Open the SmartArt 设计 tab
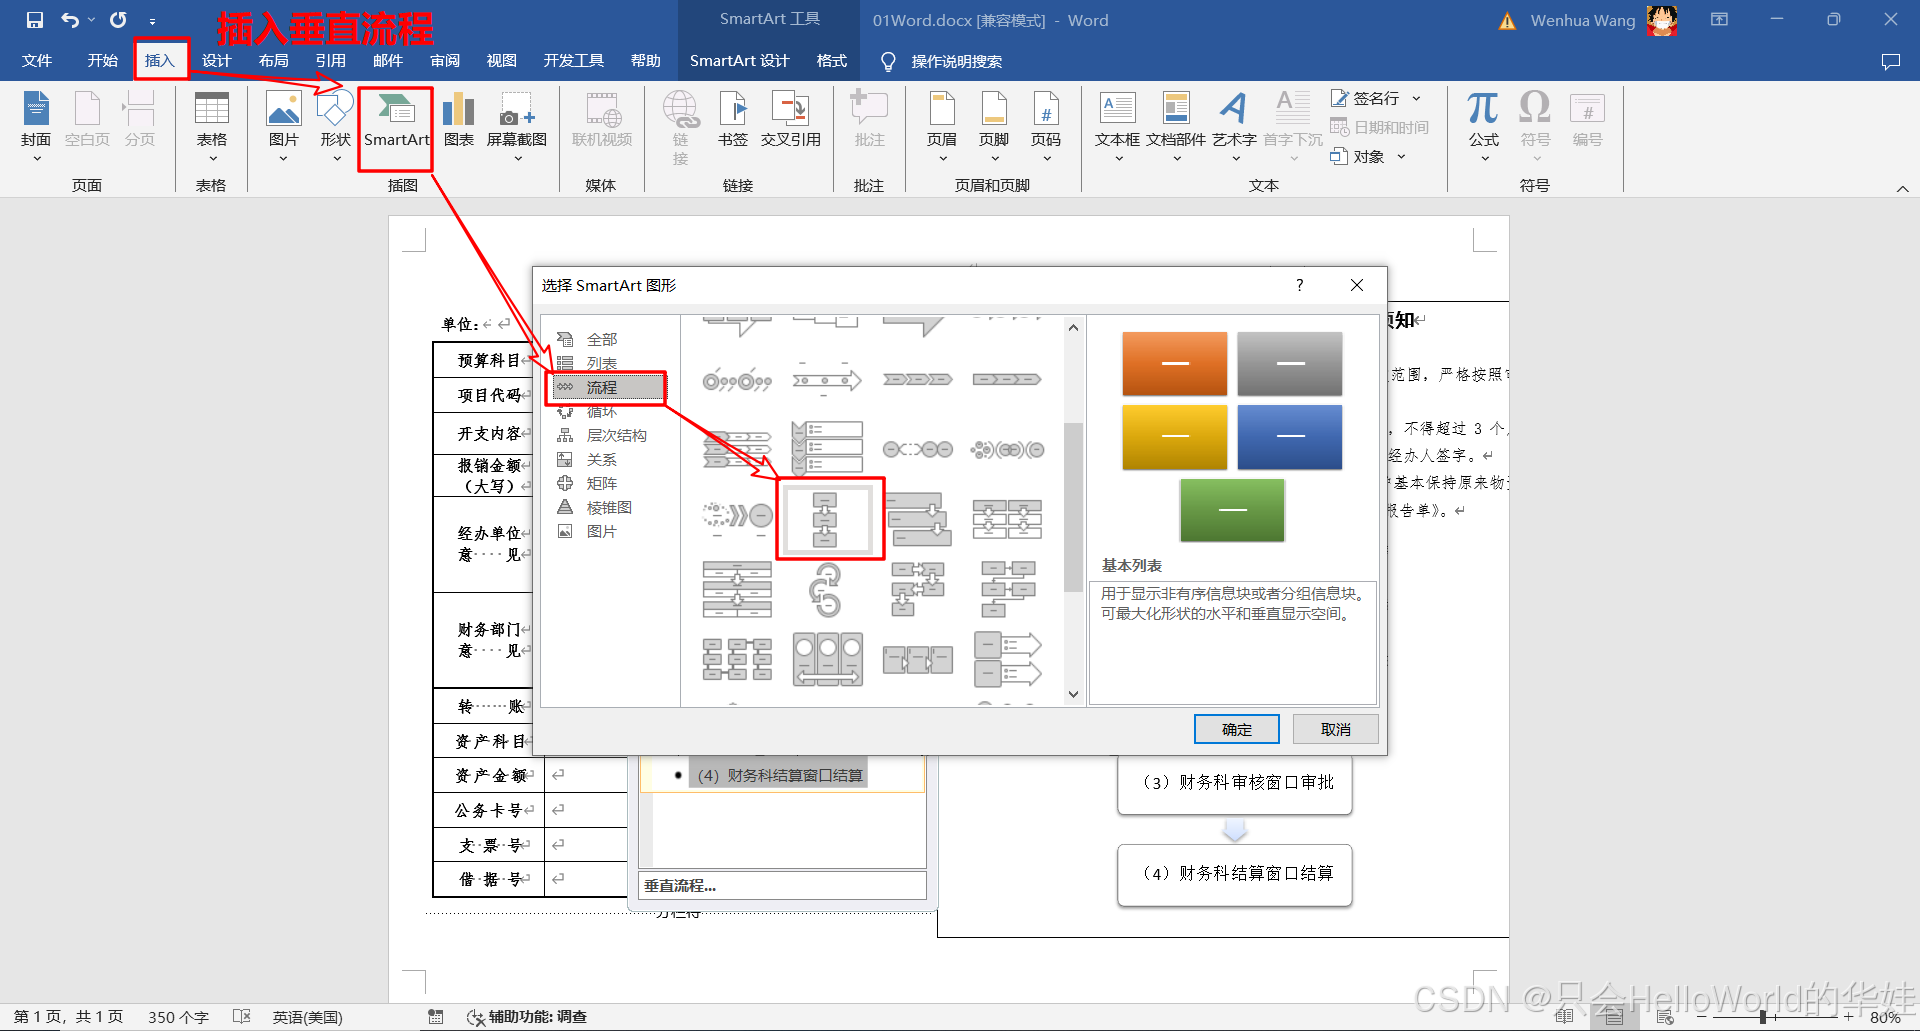This screenshot has width=1920, height=1031. click(739, 61)
